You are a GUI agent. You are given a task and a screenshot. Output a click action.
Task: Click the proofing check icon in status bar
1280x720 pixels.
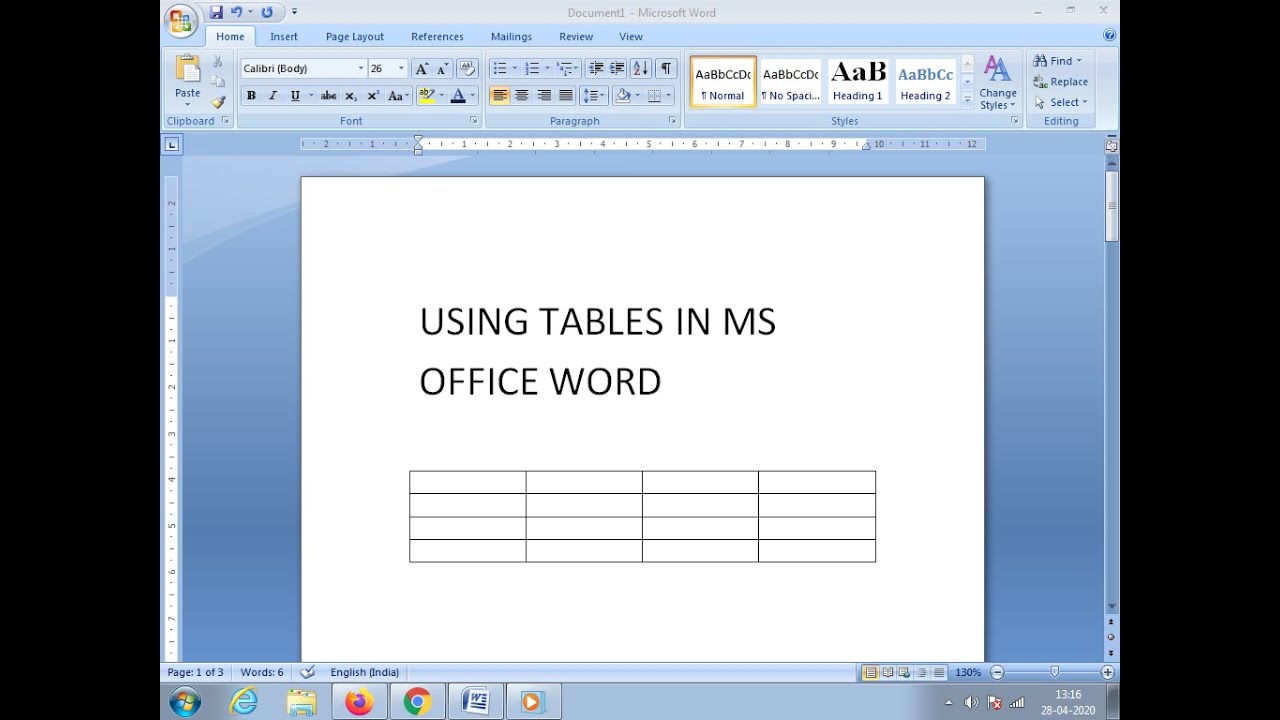308,672
